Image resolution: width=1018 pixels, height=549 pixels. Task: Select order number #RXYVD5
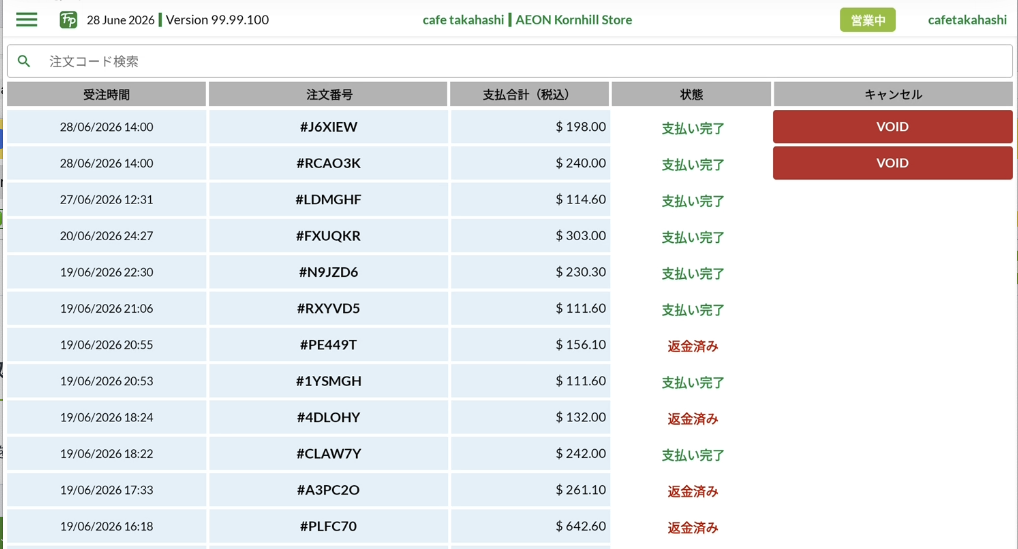tap(329, 308)
